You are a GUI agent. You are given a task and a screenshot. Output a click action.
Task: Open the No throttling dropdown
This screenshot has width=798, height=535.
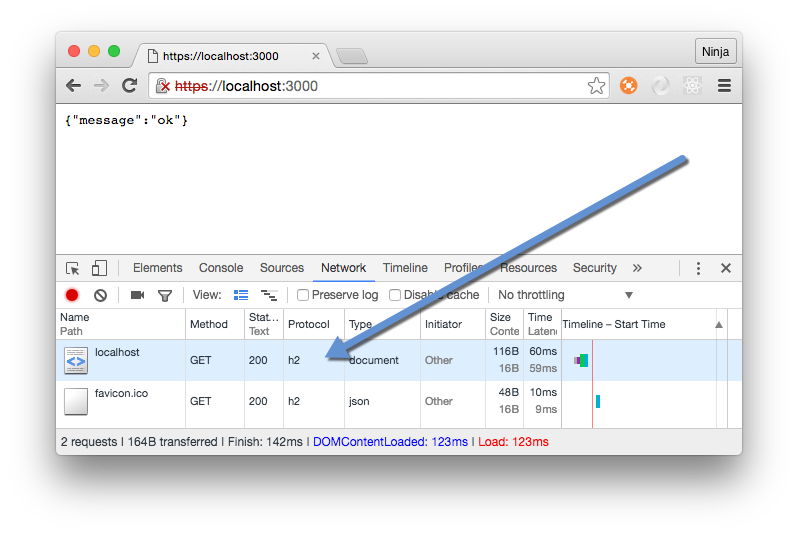click(x=565, y=295)
